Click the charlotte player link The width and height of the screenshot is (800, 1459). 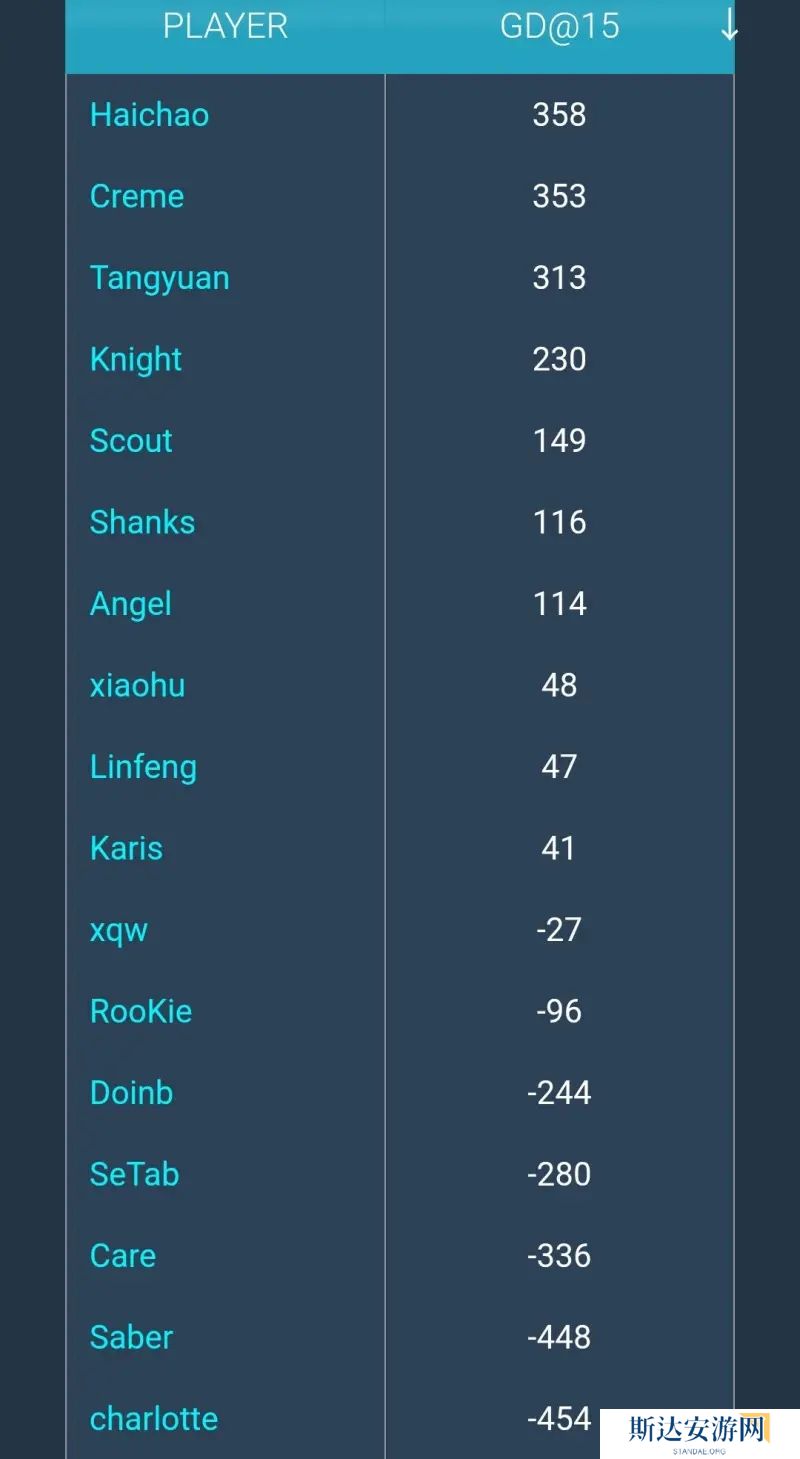pos(154,1419)
